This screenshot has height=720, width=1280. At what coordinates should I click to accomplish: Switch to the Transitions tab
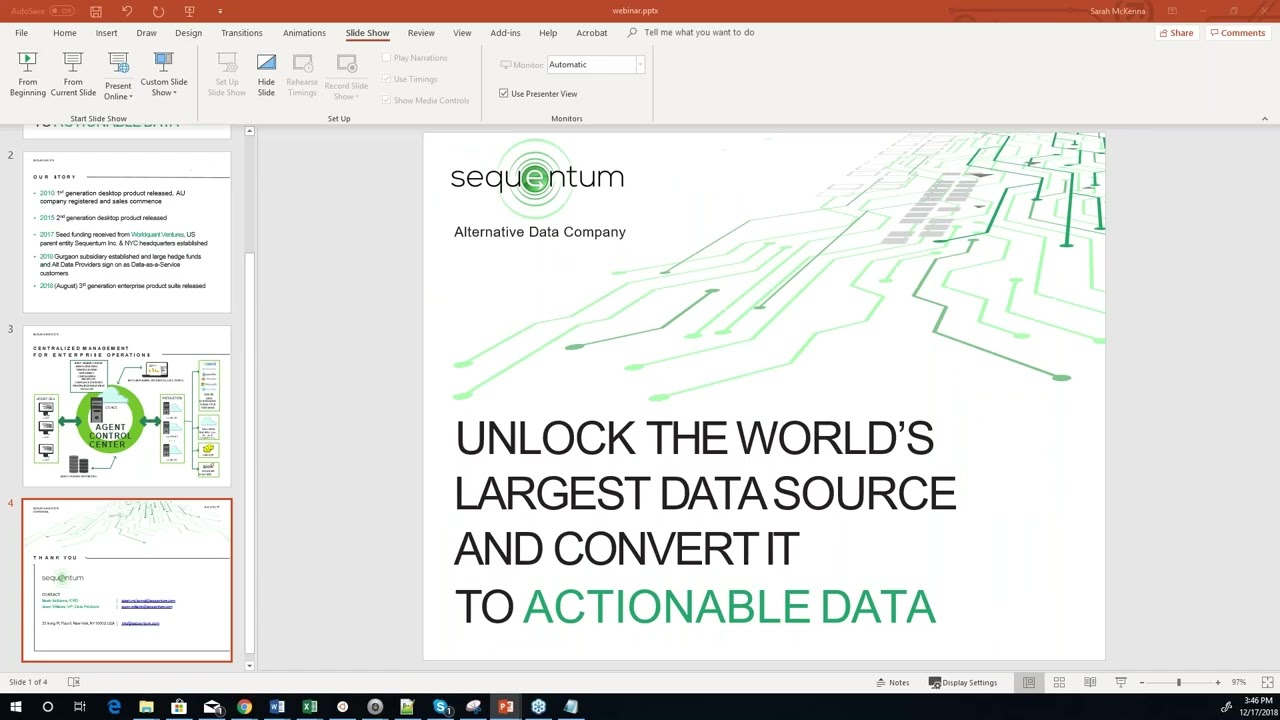pos(241,33)
